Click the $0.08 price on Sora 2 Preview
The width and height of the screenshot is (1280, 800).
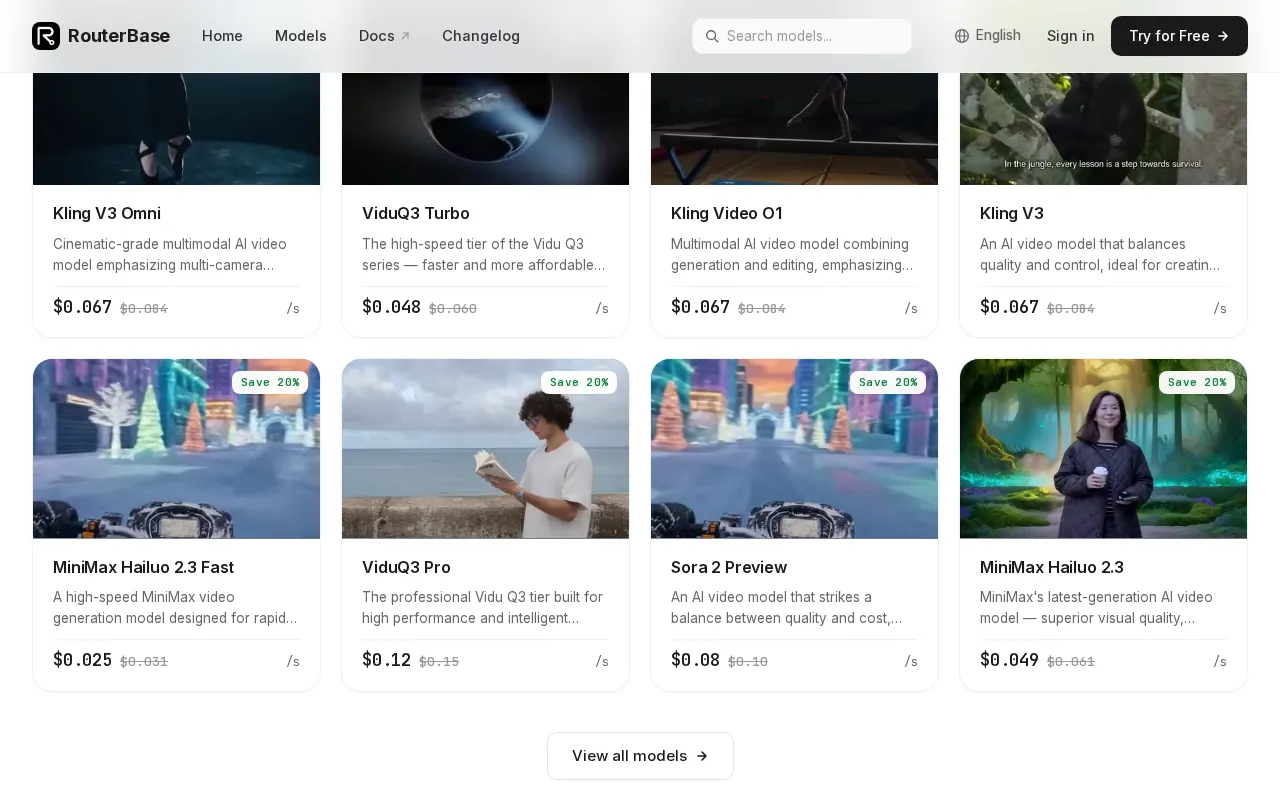tap(695, 660)
